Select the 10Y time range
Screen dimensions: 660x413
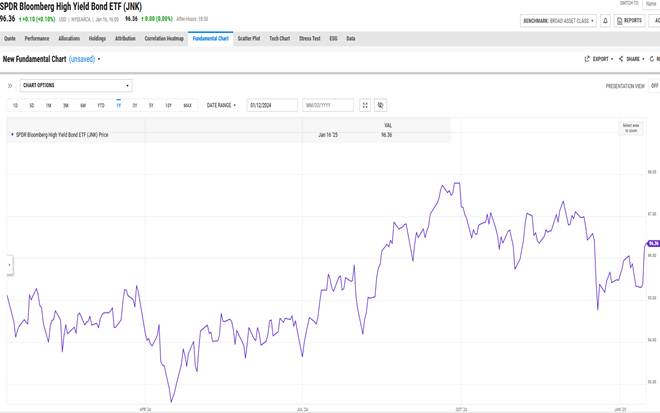click(x=168, y=105)
